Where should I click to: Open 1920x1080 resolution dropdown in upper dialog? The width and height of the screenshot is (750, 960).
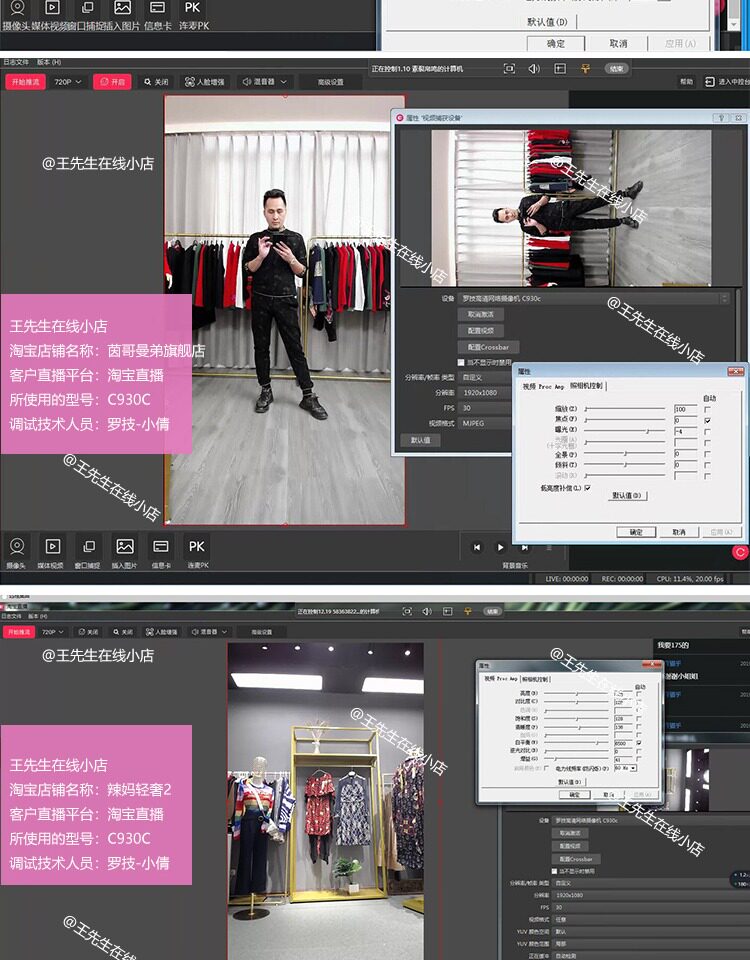485,392
